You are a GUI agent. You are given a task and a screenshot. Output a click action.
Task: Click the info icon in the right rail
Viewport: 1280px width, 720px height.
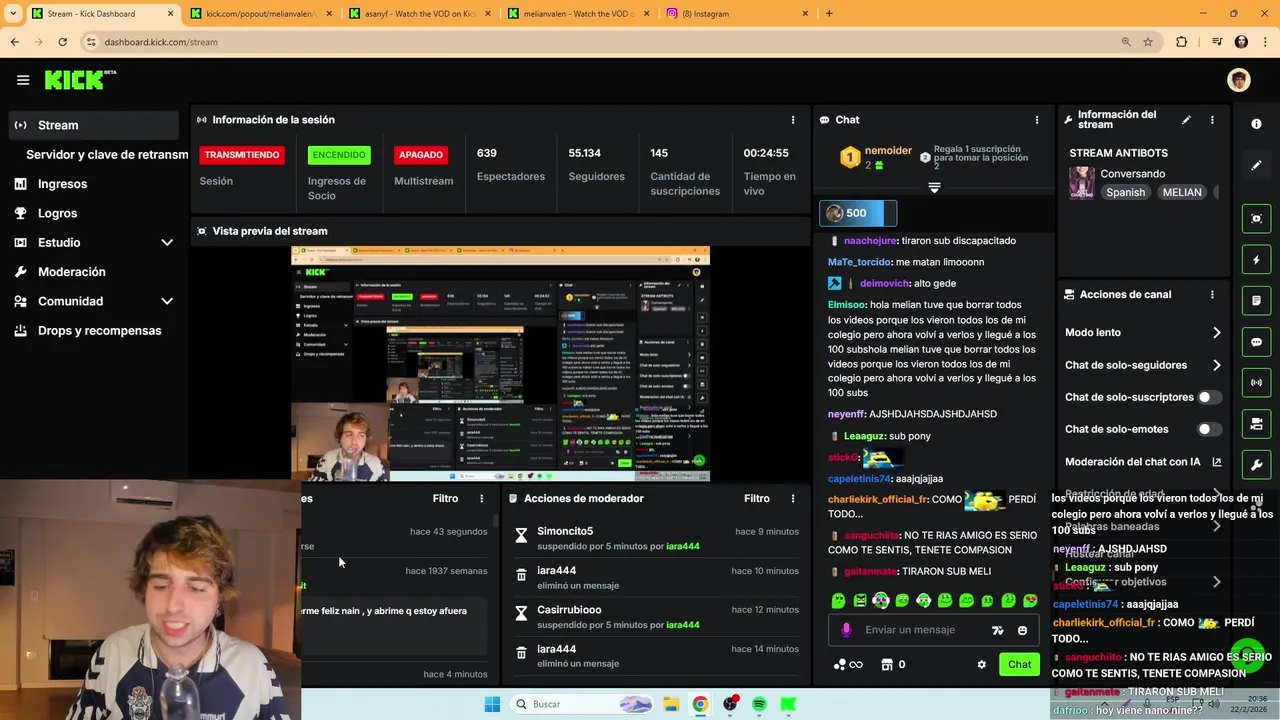click(x=1256, y=124)
